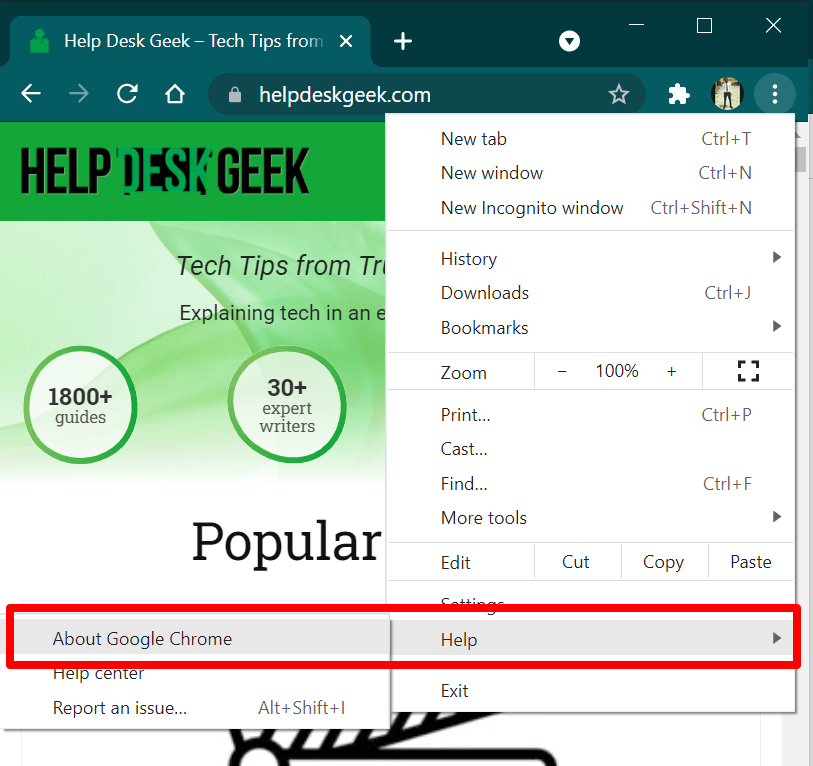Click the three-dot Chrome menu button

click(x=775, y=95)
